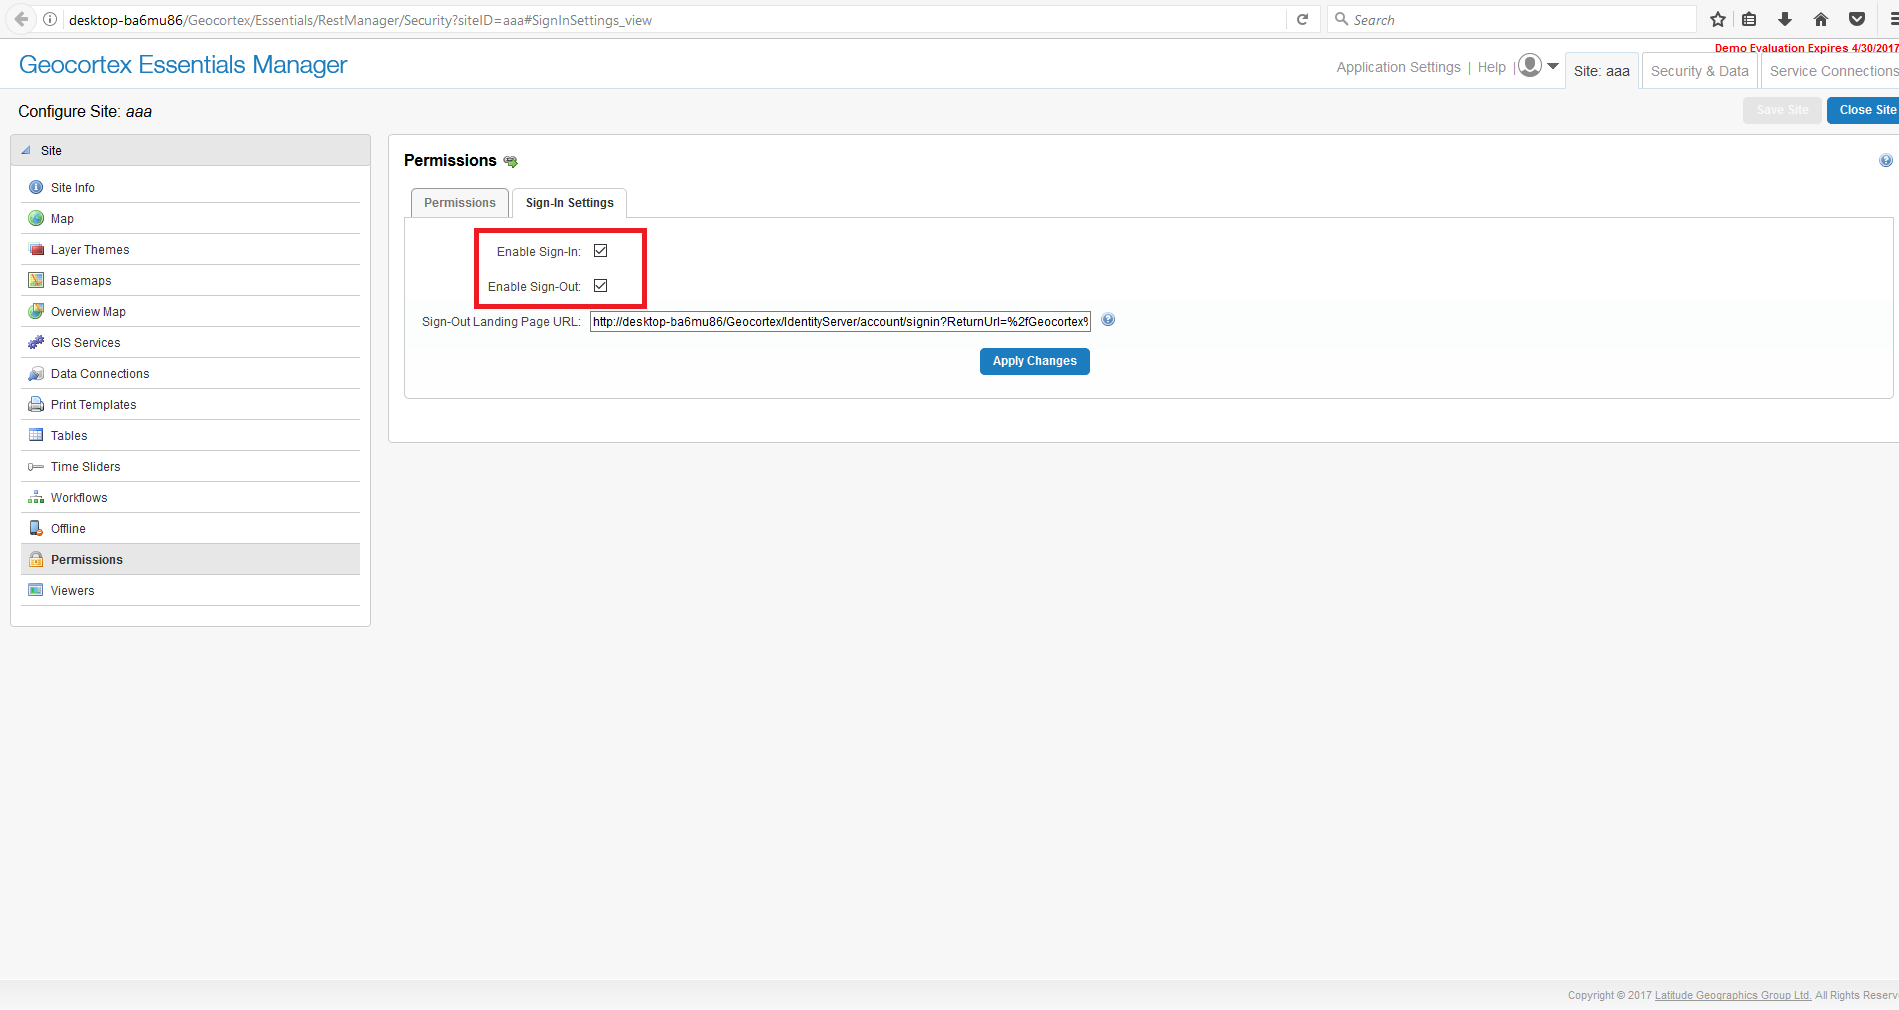This screenshot has width=1899, height=1010.
Task: Click the browser address bar
Action: coord(675,20)
